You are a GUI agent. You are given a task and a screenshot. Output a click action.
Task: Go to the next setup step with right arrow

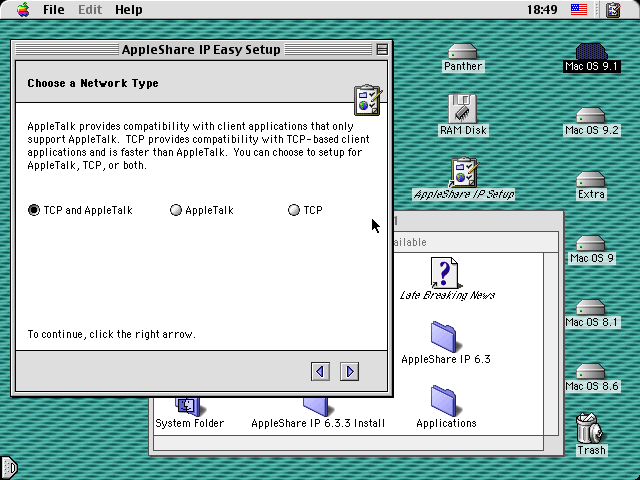click(349, 371)
